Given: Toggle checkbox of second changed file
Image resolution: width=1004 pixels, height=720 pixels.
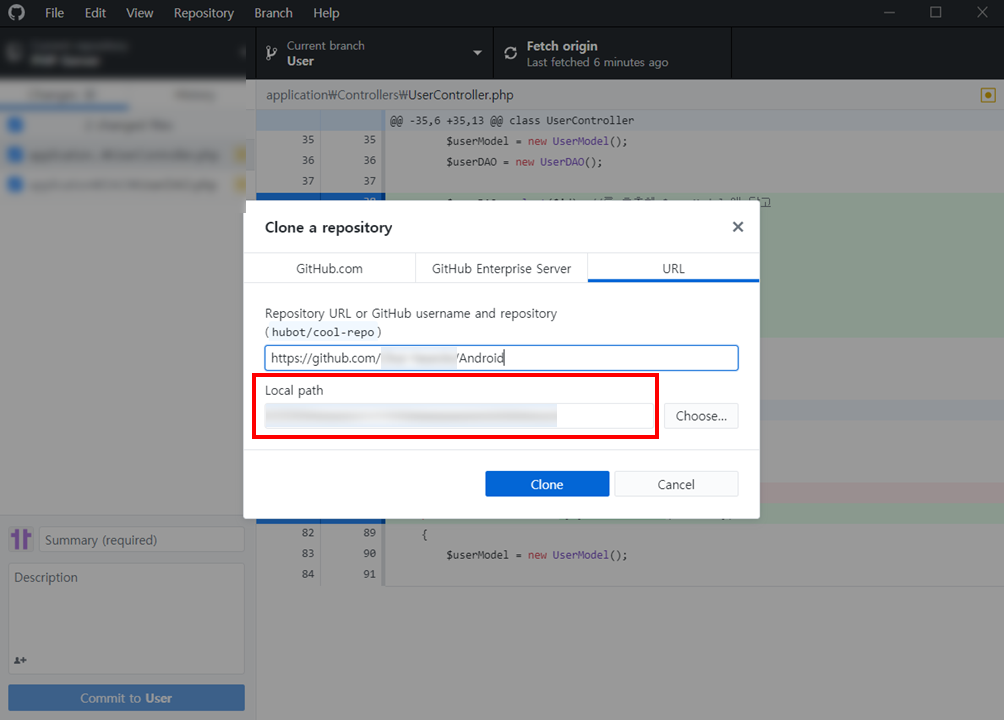Looking at the screenshot, I should pos(15,185).
